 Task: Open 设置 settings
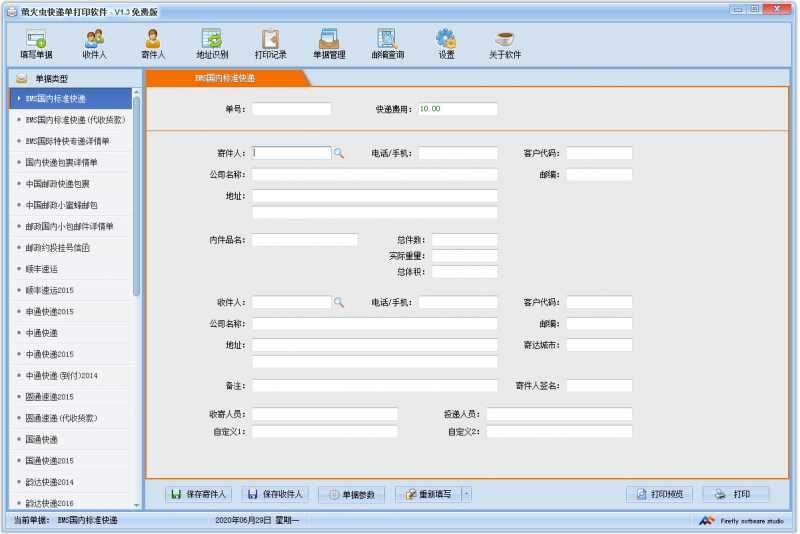coord(446,44)
